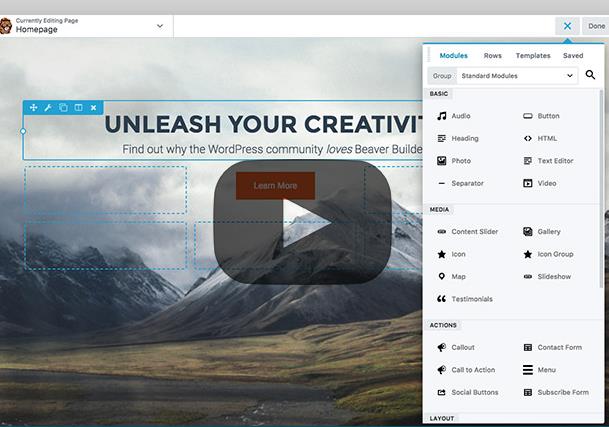Select the Contact Form module
Viewport: 609px width, 427px height.
pos(560,347)
